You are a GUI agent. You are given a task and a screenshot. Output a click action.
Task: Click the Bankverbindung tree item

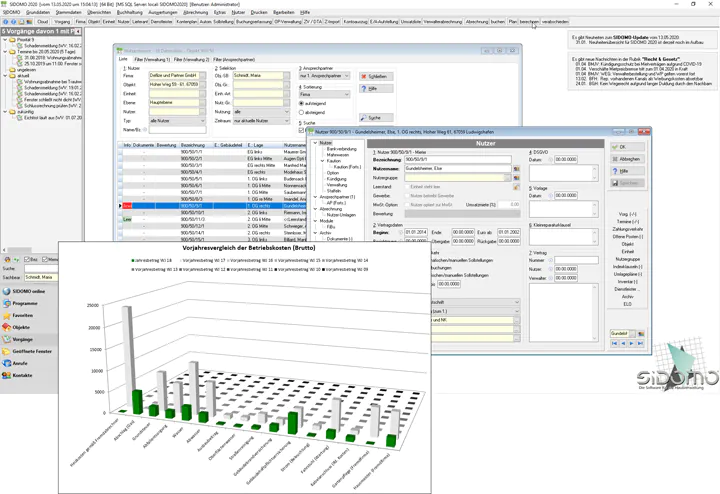[341, 149]
